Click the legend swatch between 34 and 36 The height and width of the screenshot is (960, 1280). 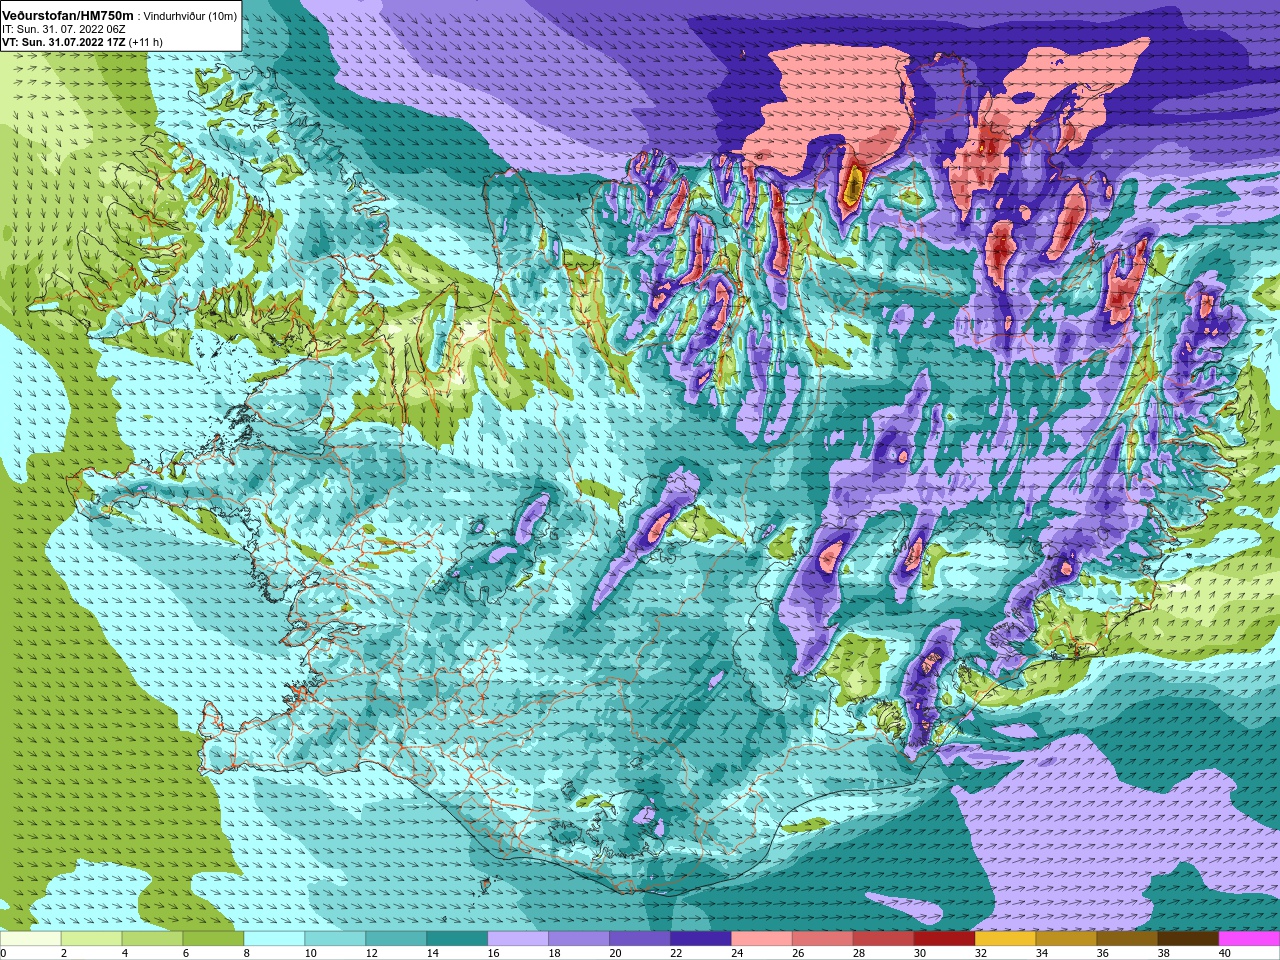1068,939
